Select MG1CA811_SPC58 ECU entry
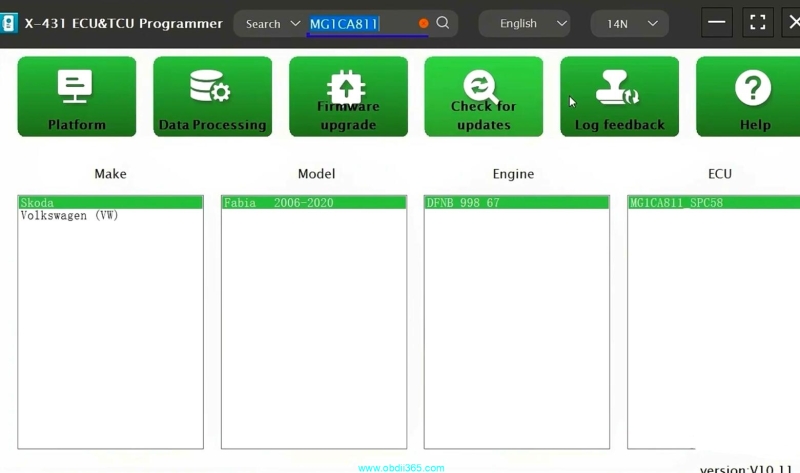Viewport: 800px width, 473px height. [714, 203]
